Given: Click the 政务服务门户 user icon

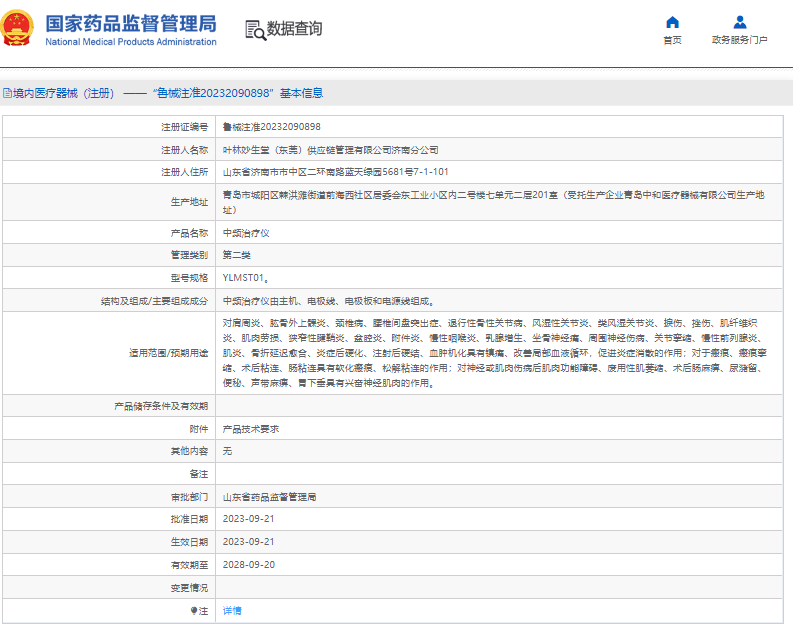Looking at the screenshot, I should (x=739, y=22).
